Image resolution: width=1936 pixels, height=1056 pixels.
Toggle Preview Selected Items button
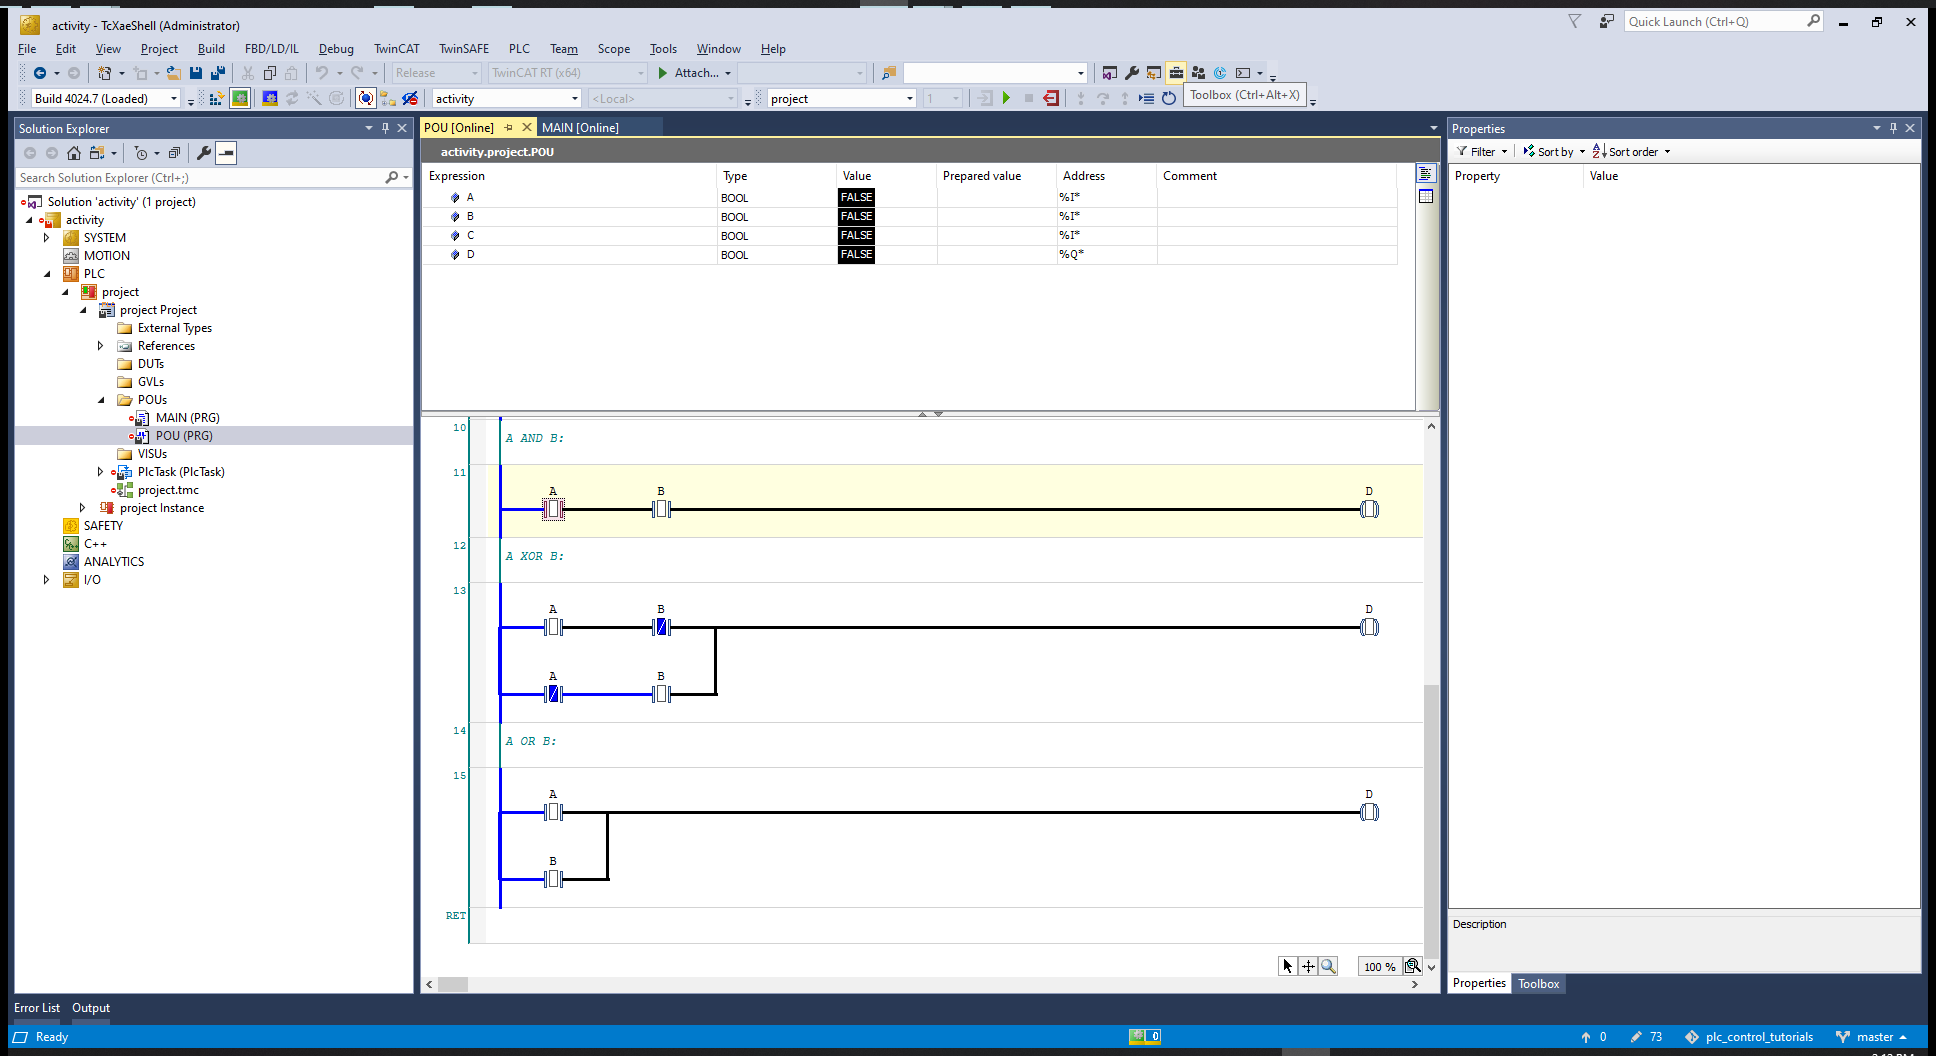coord(227,153)
